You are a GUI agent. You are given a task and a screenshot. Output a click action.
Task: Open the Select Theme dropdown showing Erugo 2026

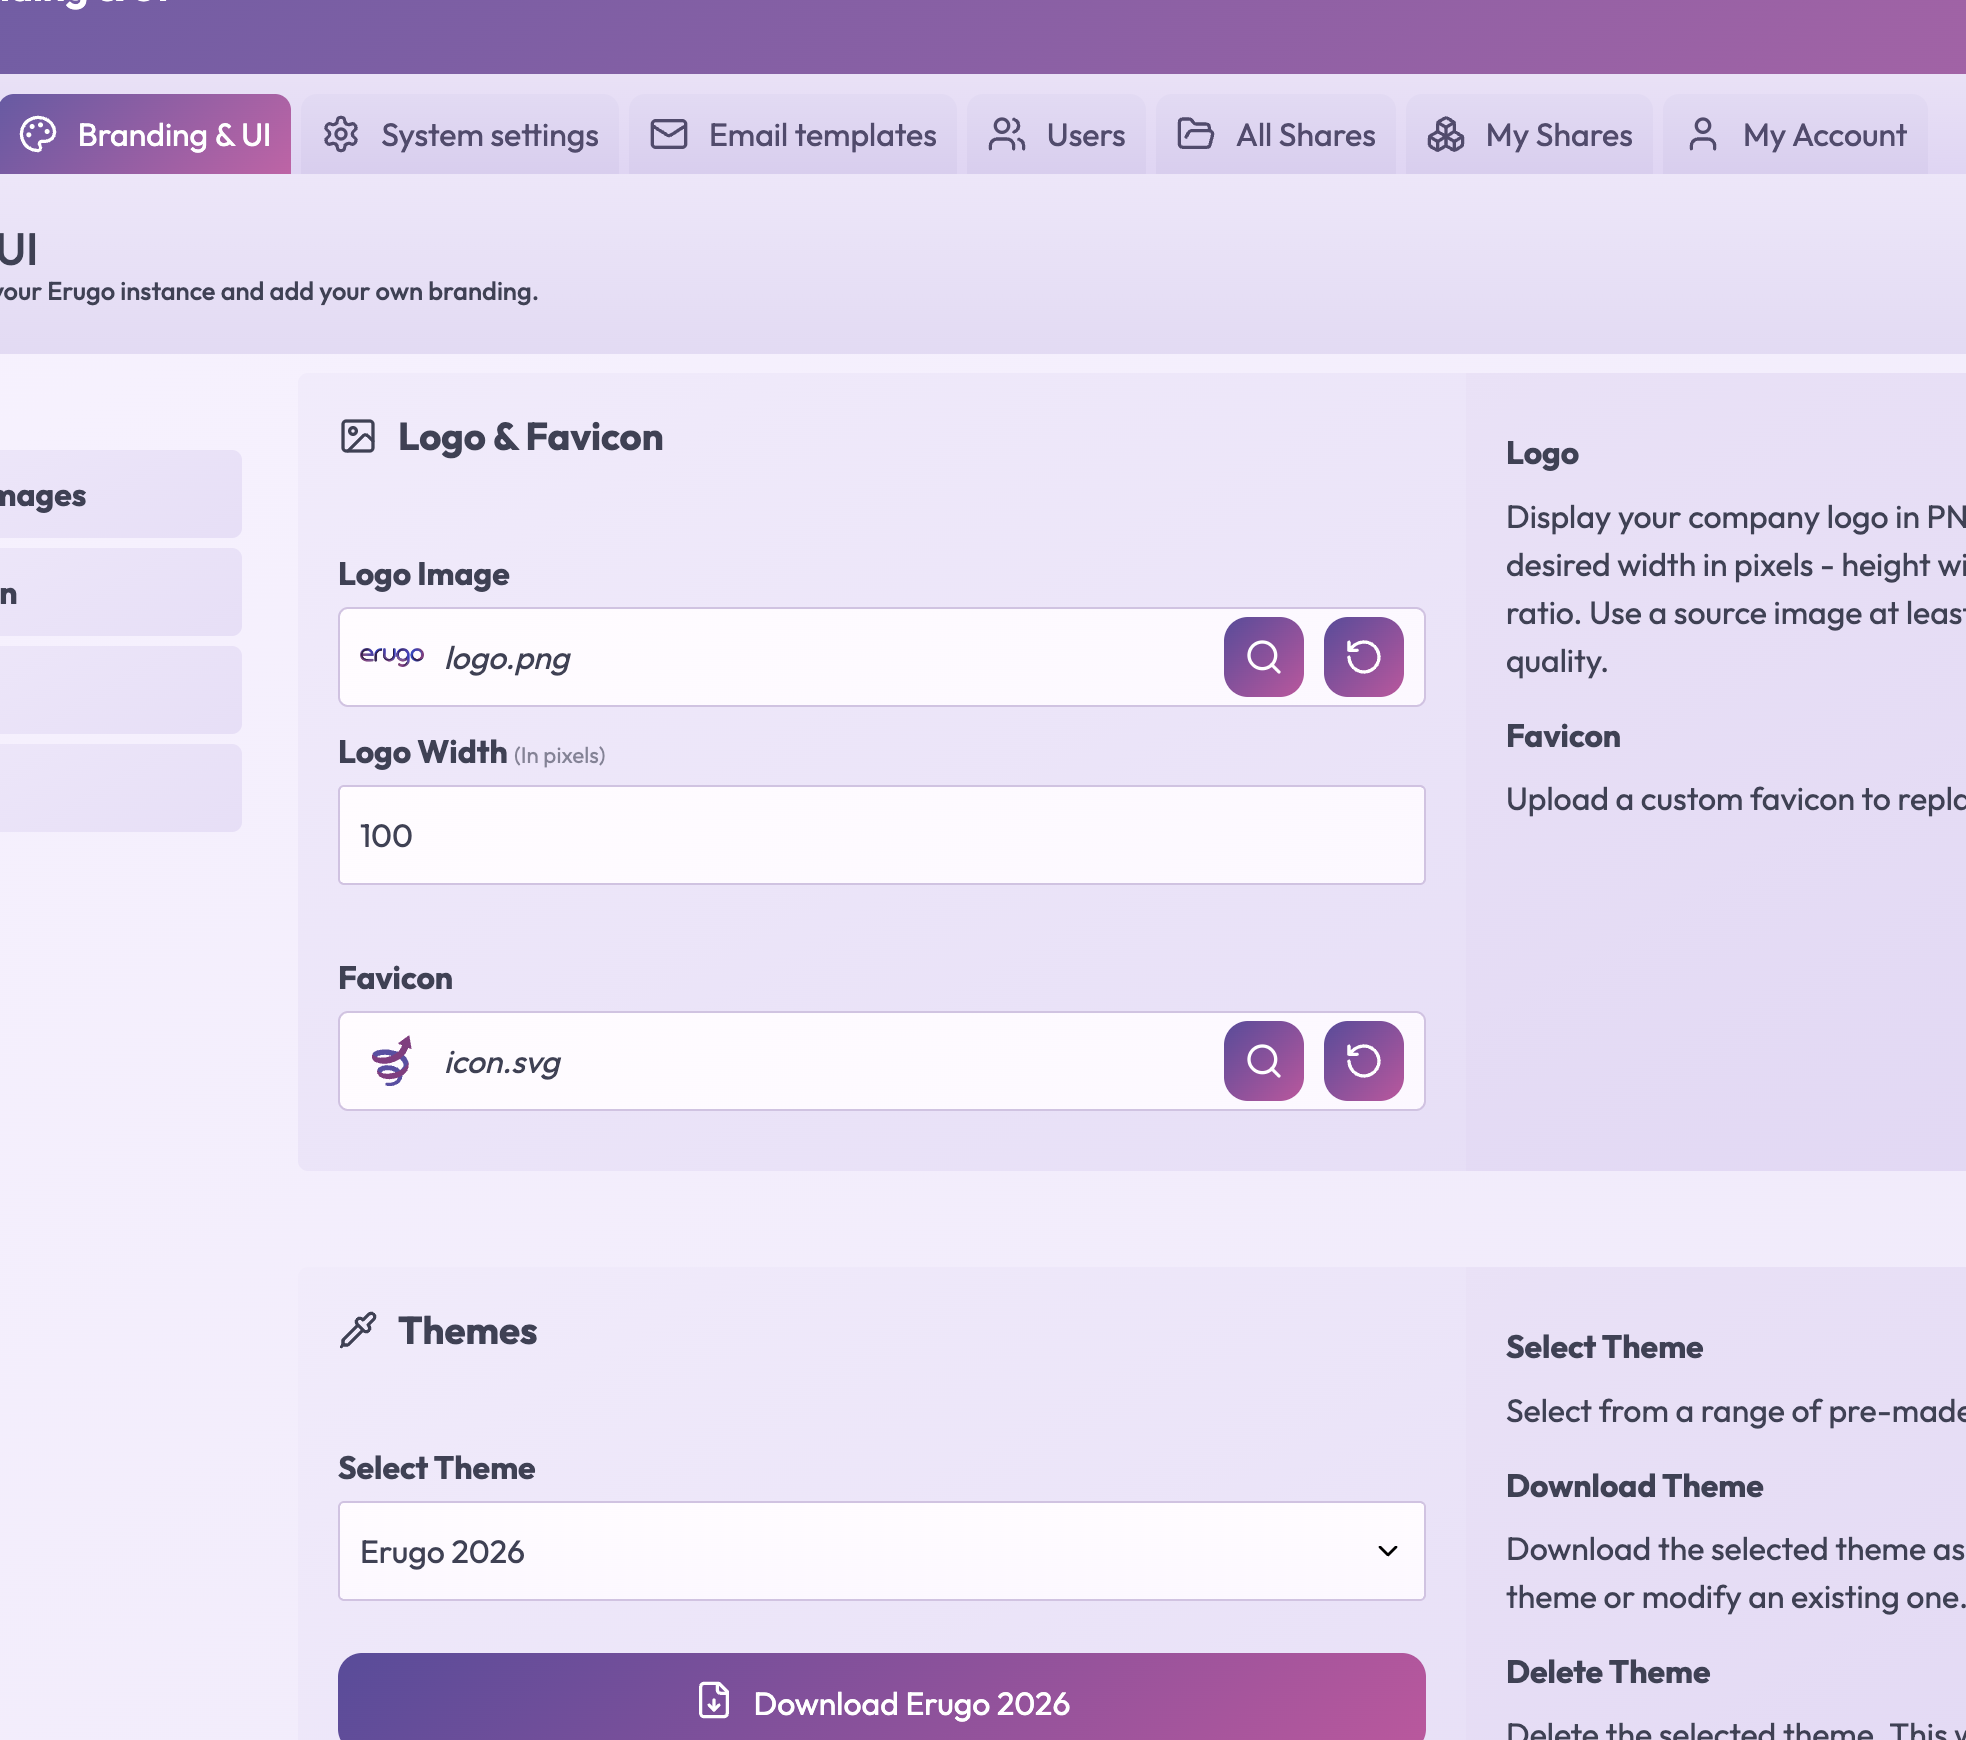pyautogui.click(x=881, y=1551)
